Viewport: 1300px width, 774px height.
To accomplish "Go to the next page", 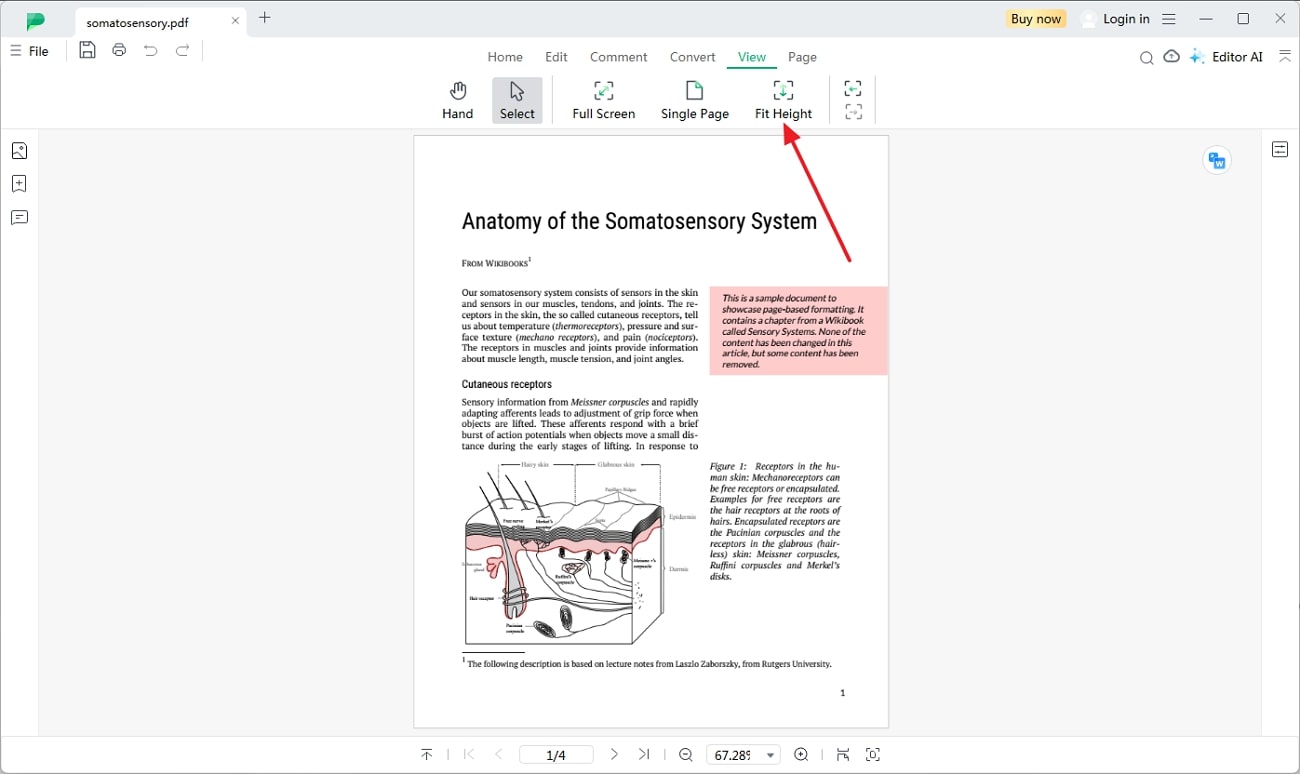I will point(614,755).
